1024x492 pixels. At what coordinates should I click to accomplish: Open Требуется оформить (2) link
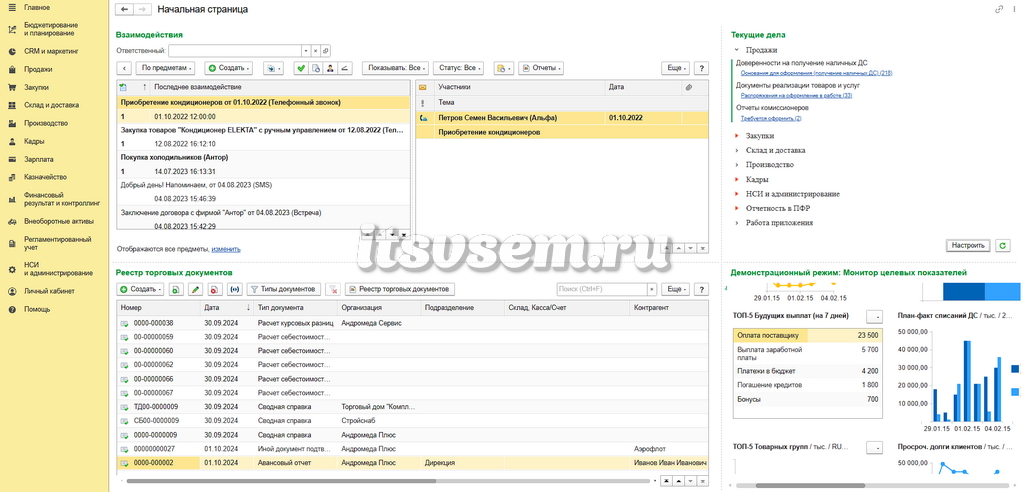771,118
